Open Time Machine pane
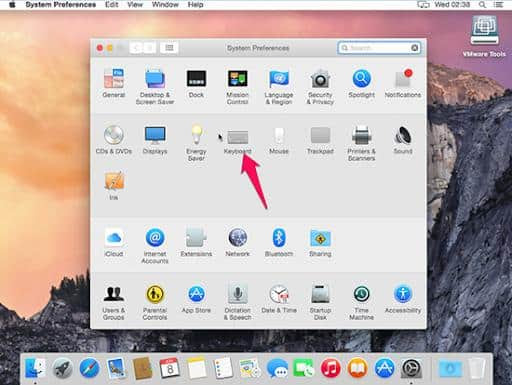 click(362, 303)
